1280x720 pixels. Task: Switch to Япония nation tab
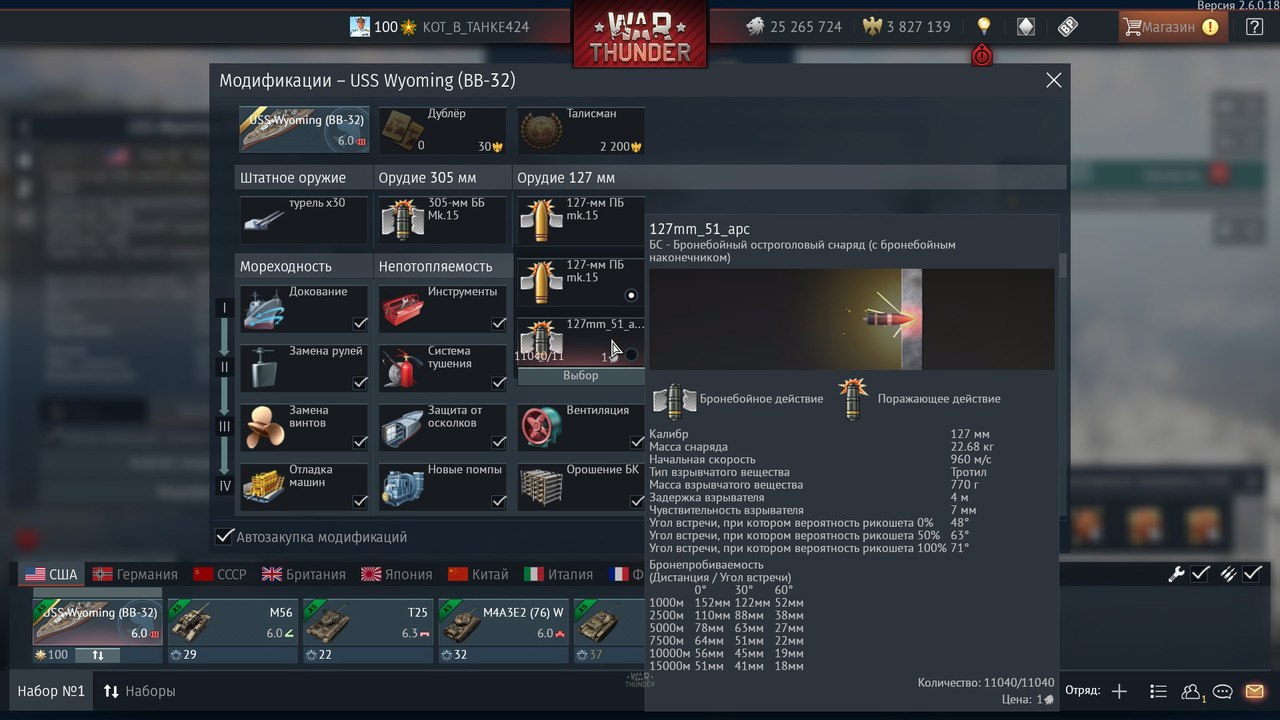coord(397,575)
